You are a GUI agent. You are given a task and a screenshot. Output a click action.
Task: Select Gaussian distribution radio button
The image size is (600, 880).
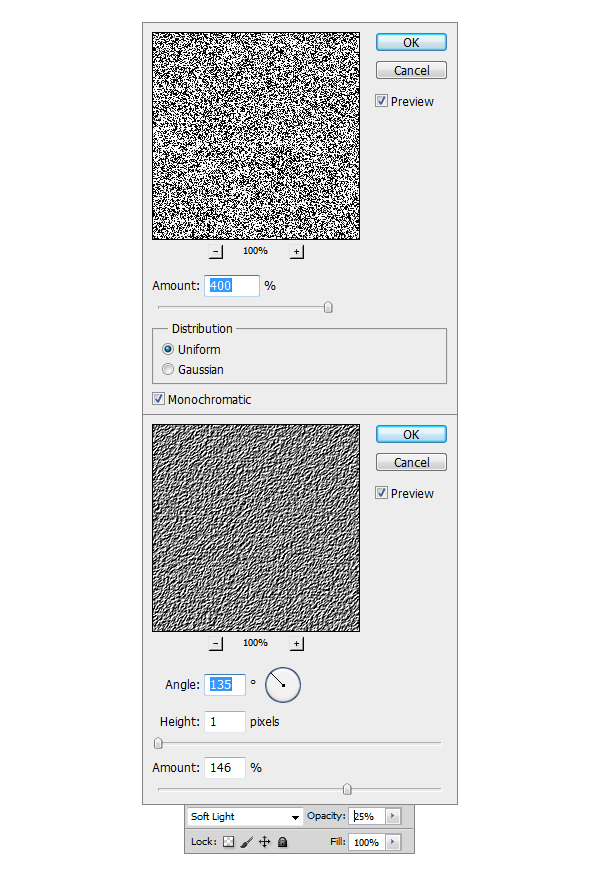tap(167, 369)
